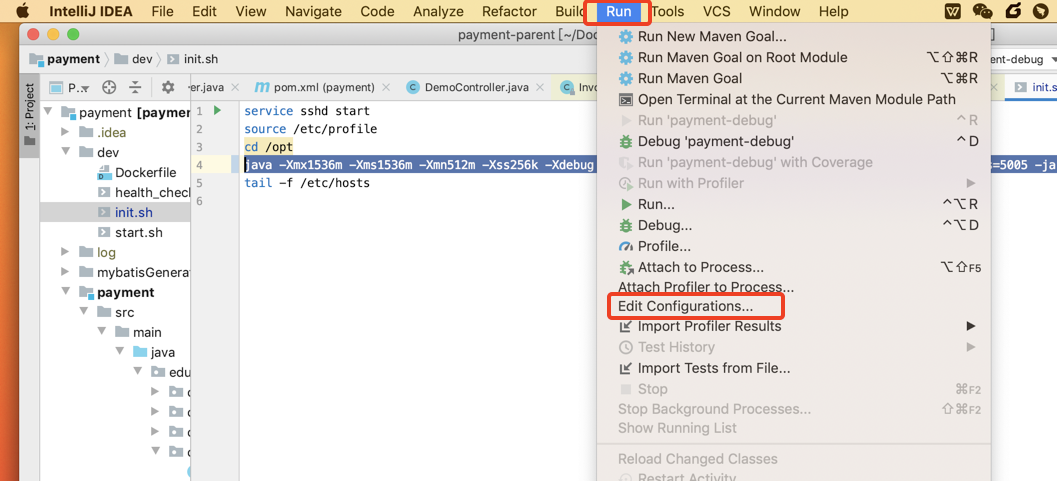Choose Run Maven Goal on Root Module
The image size is (1057, 481).
793,57
